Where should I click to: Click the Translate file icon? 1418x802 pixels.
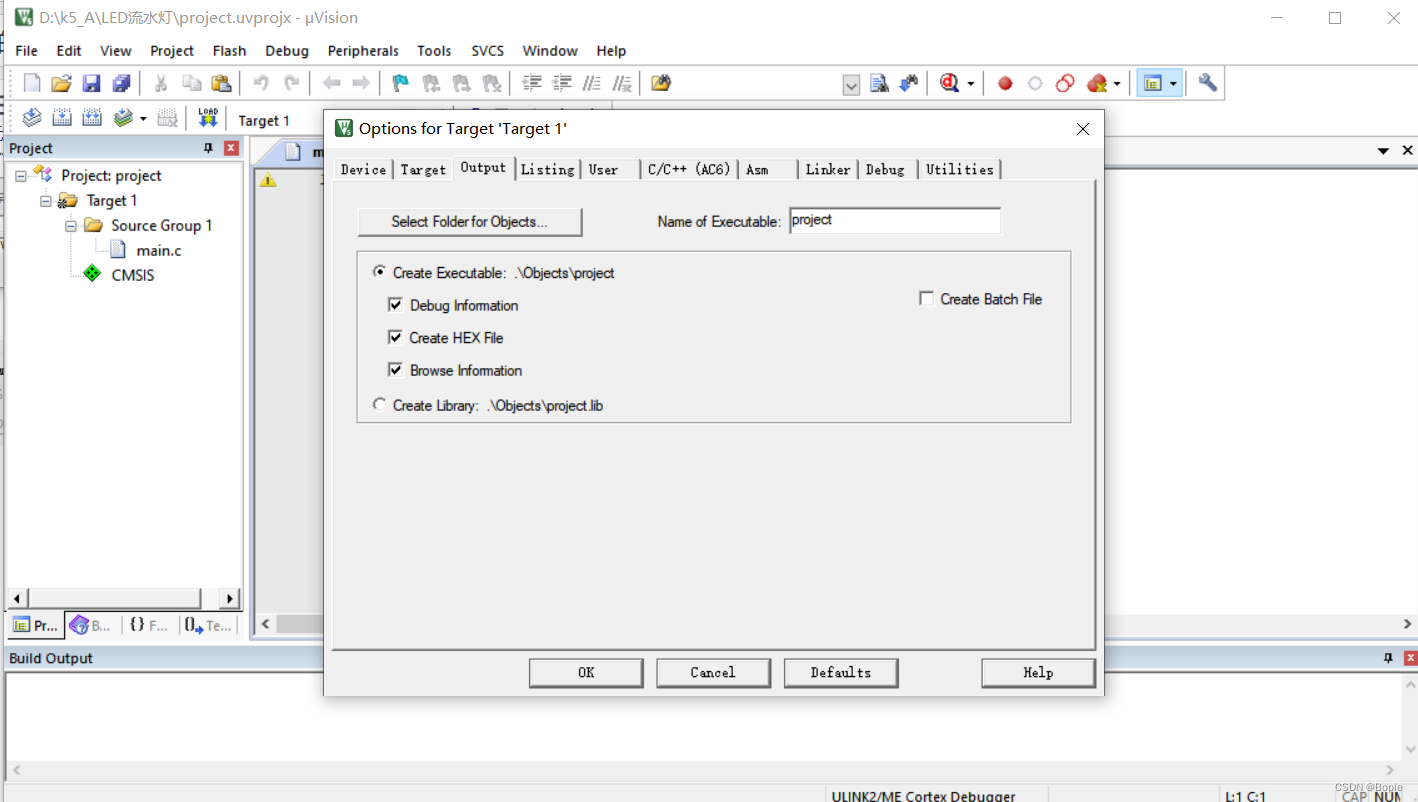coord(32,118)
